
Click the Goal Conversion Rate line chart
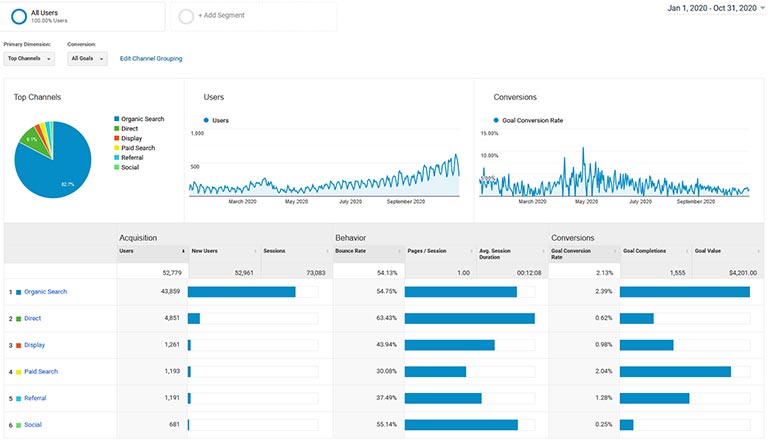(x=614, y=164)
